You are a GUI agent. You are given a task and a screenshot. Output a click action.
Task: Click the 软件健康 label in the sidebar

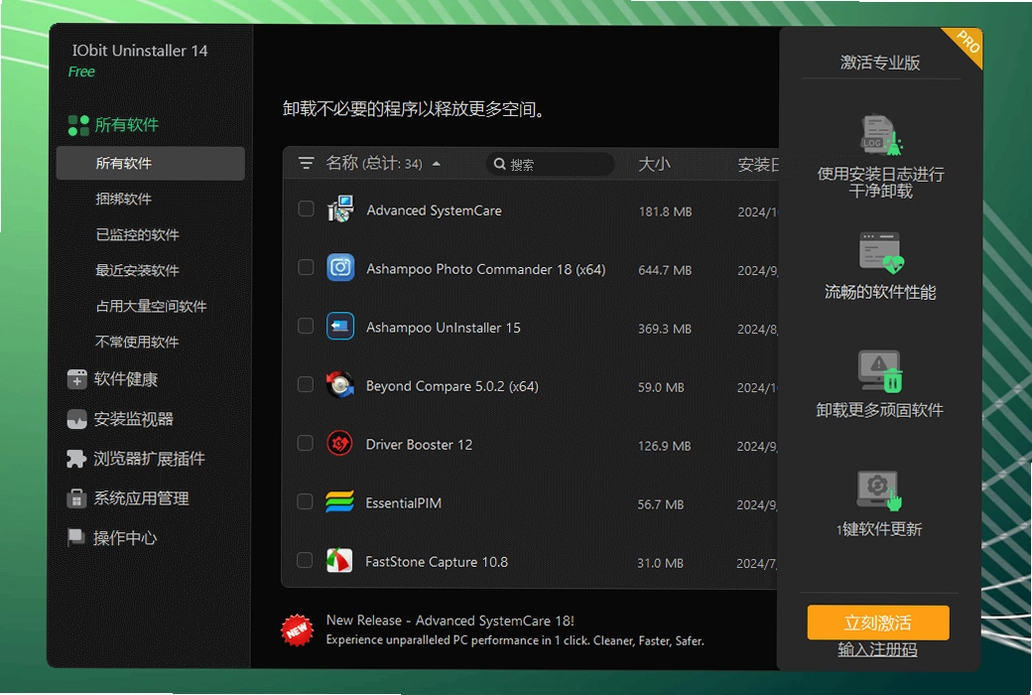(126, 379)
